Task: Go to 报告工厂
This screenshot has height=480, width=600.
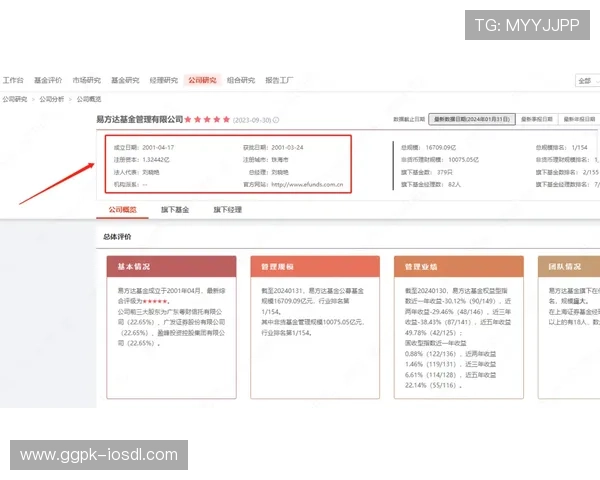Action: [x=279, y=80]
